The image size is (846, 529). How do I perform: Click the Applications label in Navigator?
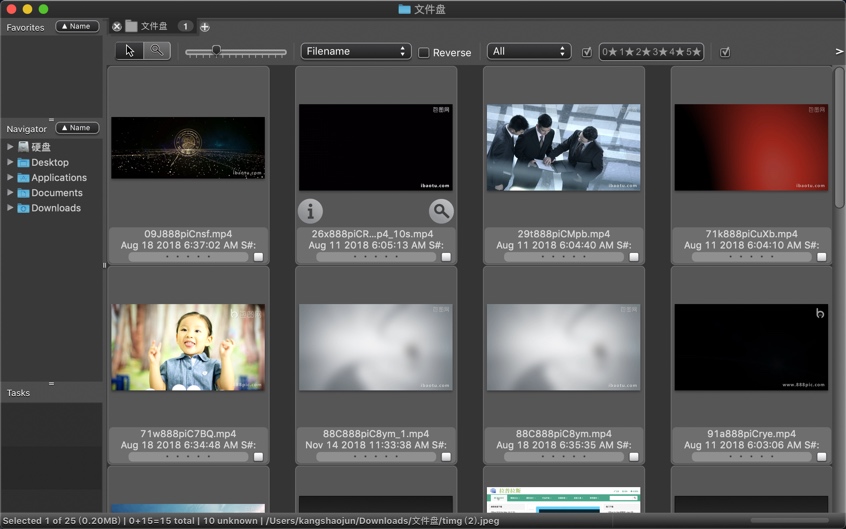(59, 178)
